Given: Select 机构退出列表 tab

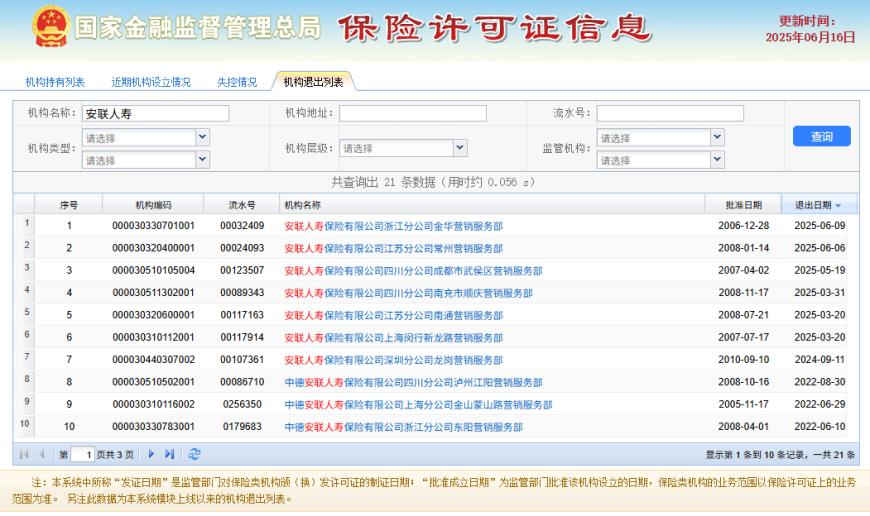Looking at the screenshot, I should click(313, 82).
